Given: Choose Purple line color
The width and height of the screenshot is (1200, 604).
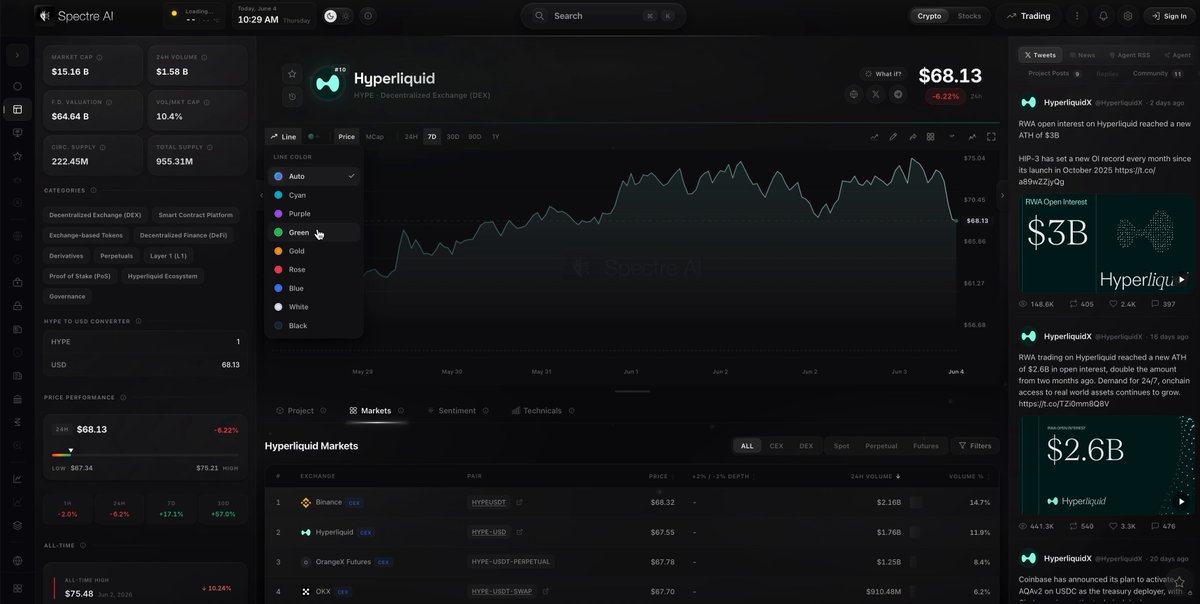Looking at the screenshot, I should [314, 214].
